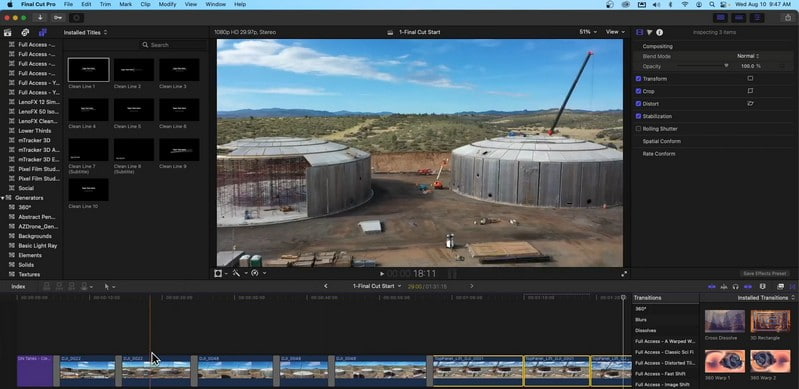Click the timeline Index button
This screenshot has width=799, height=389.
(18, 287)
